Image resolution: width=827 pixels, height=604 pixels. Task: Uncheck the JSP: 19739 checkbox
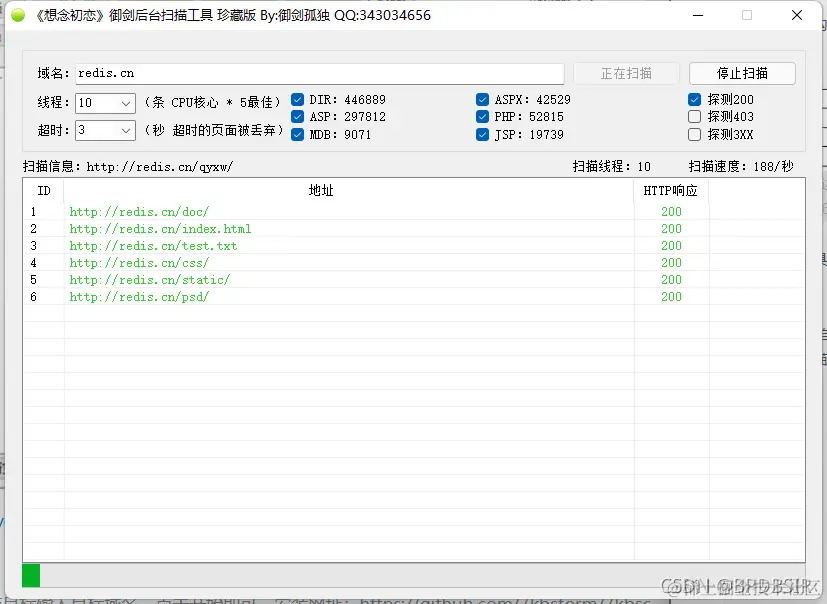[483, 135]
